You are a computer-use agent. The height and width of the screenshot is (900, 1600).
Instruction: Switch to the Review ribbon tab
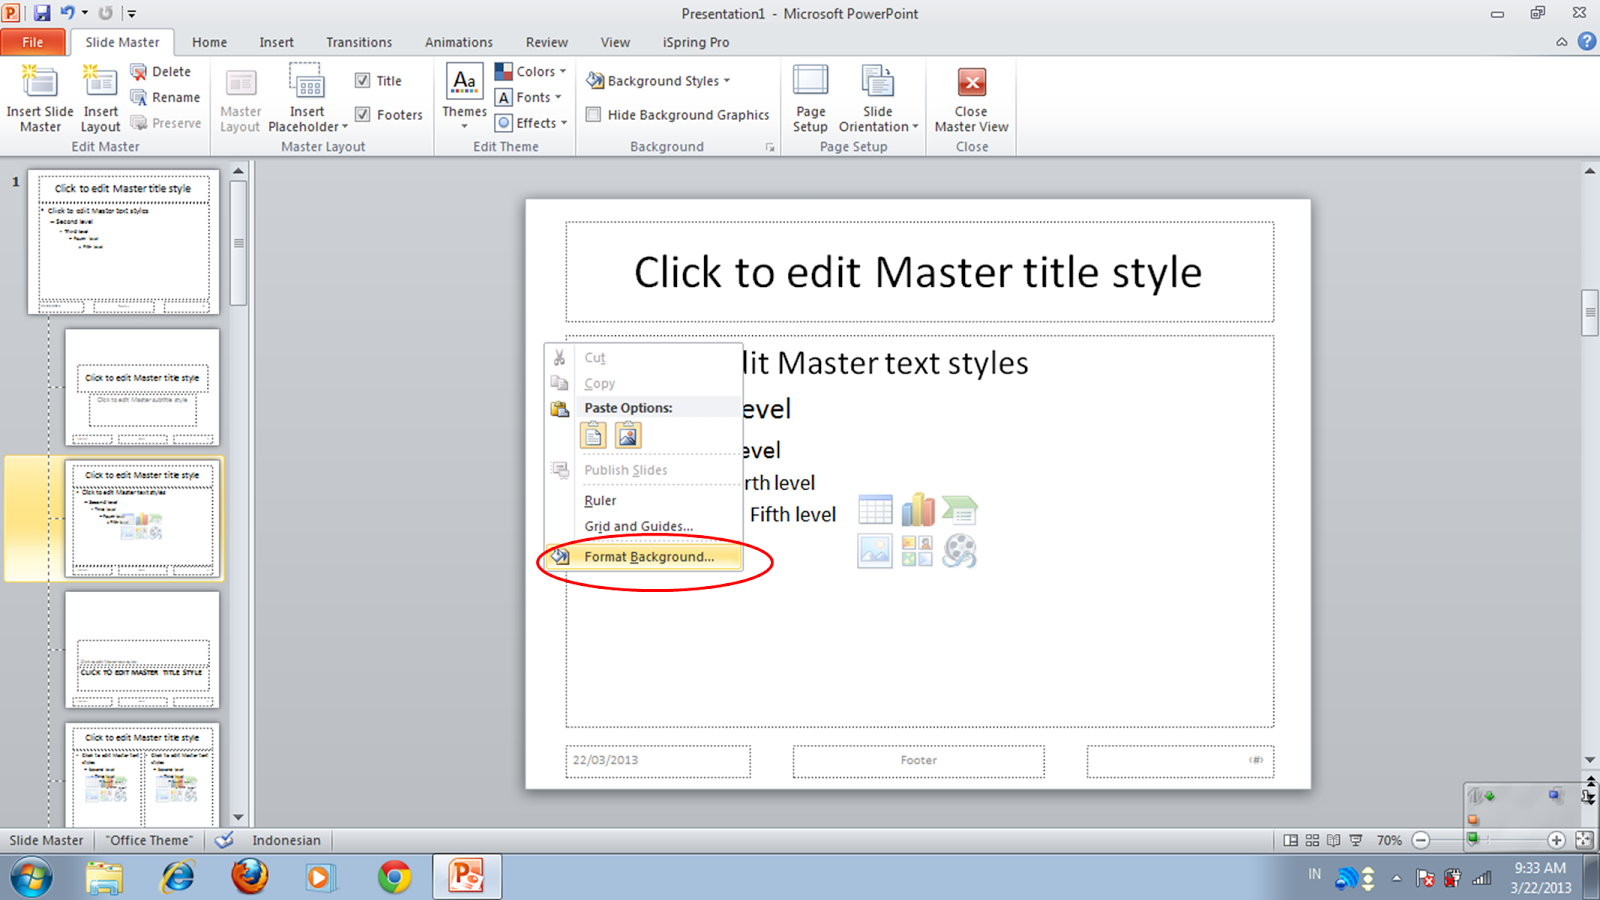pyautogui.click(x=546, y=42)
